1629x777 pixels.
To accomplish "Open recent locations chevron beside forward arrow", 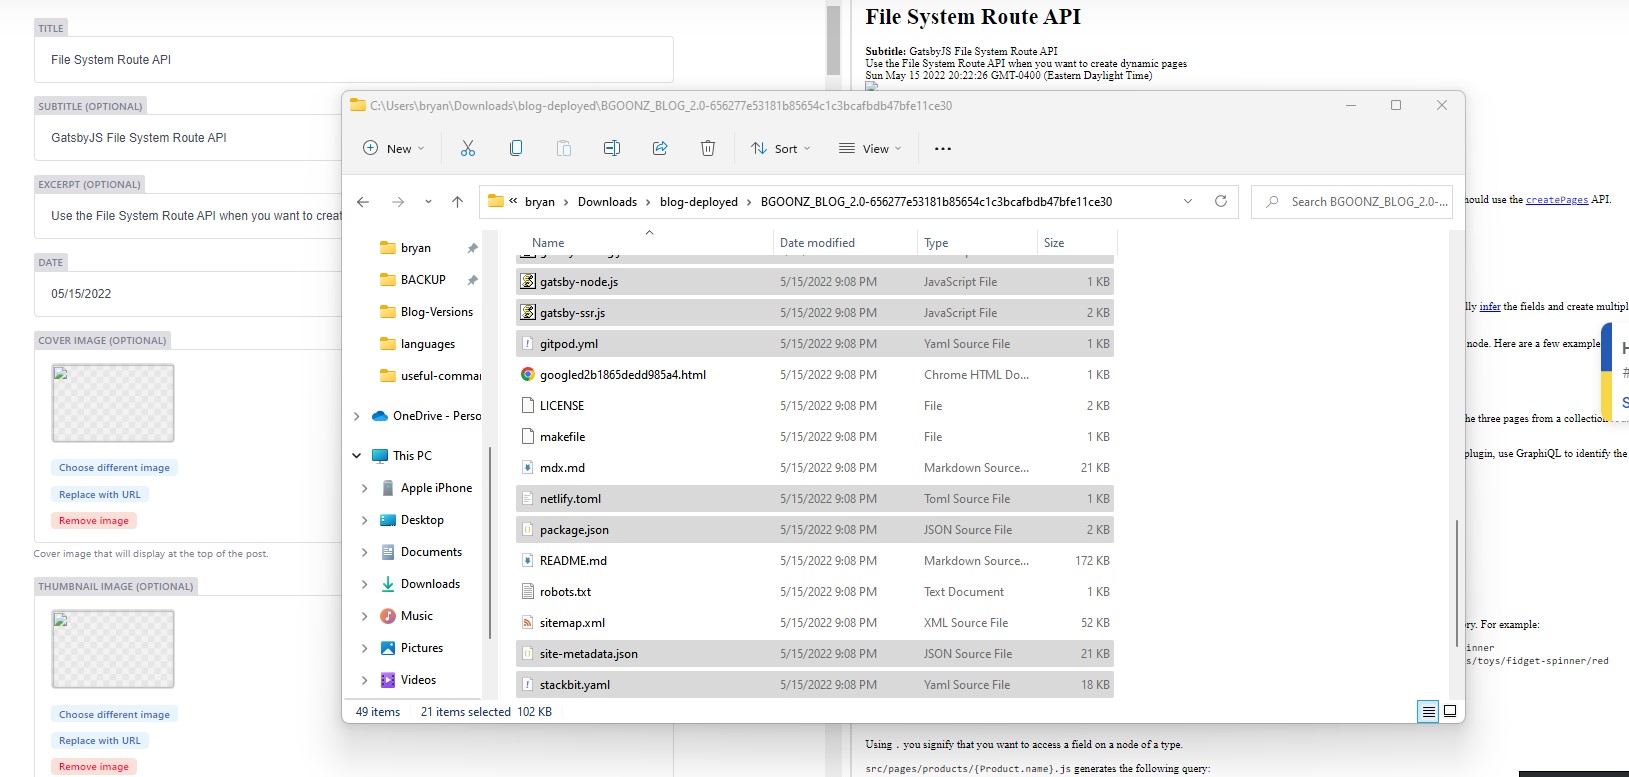I will (x=428, y=202).
